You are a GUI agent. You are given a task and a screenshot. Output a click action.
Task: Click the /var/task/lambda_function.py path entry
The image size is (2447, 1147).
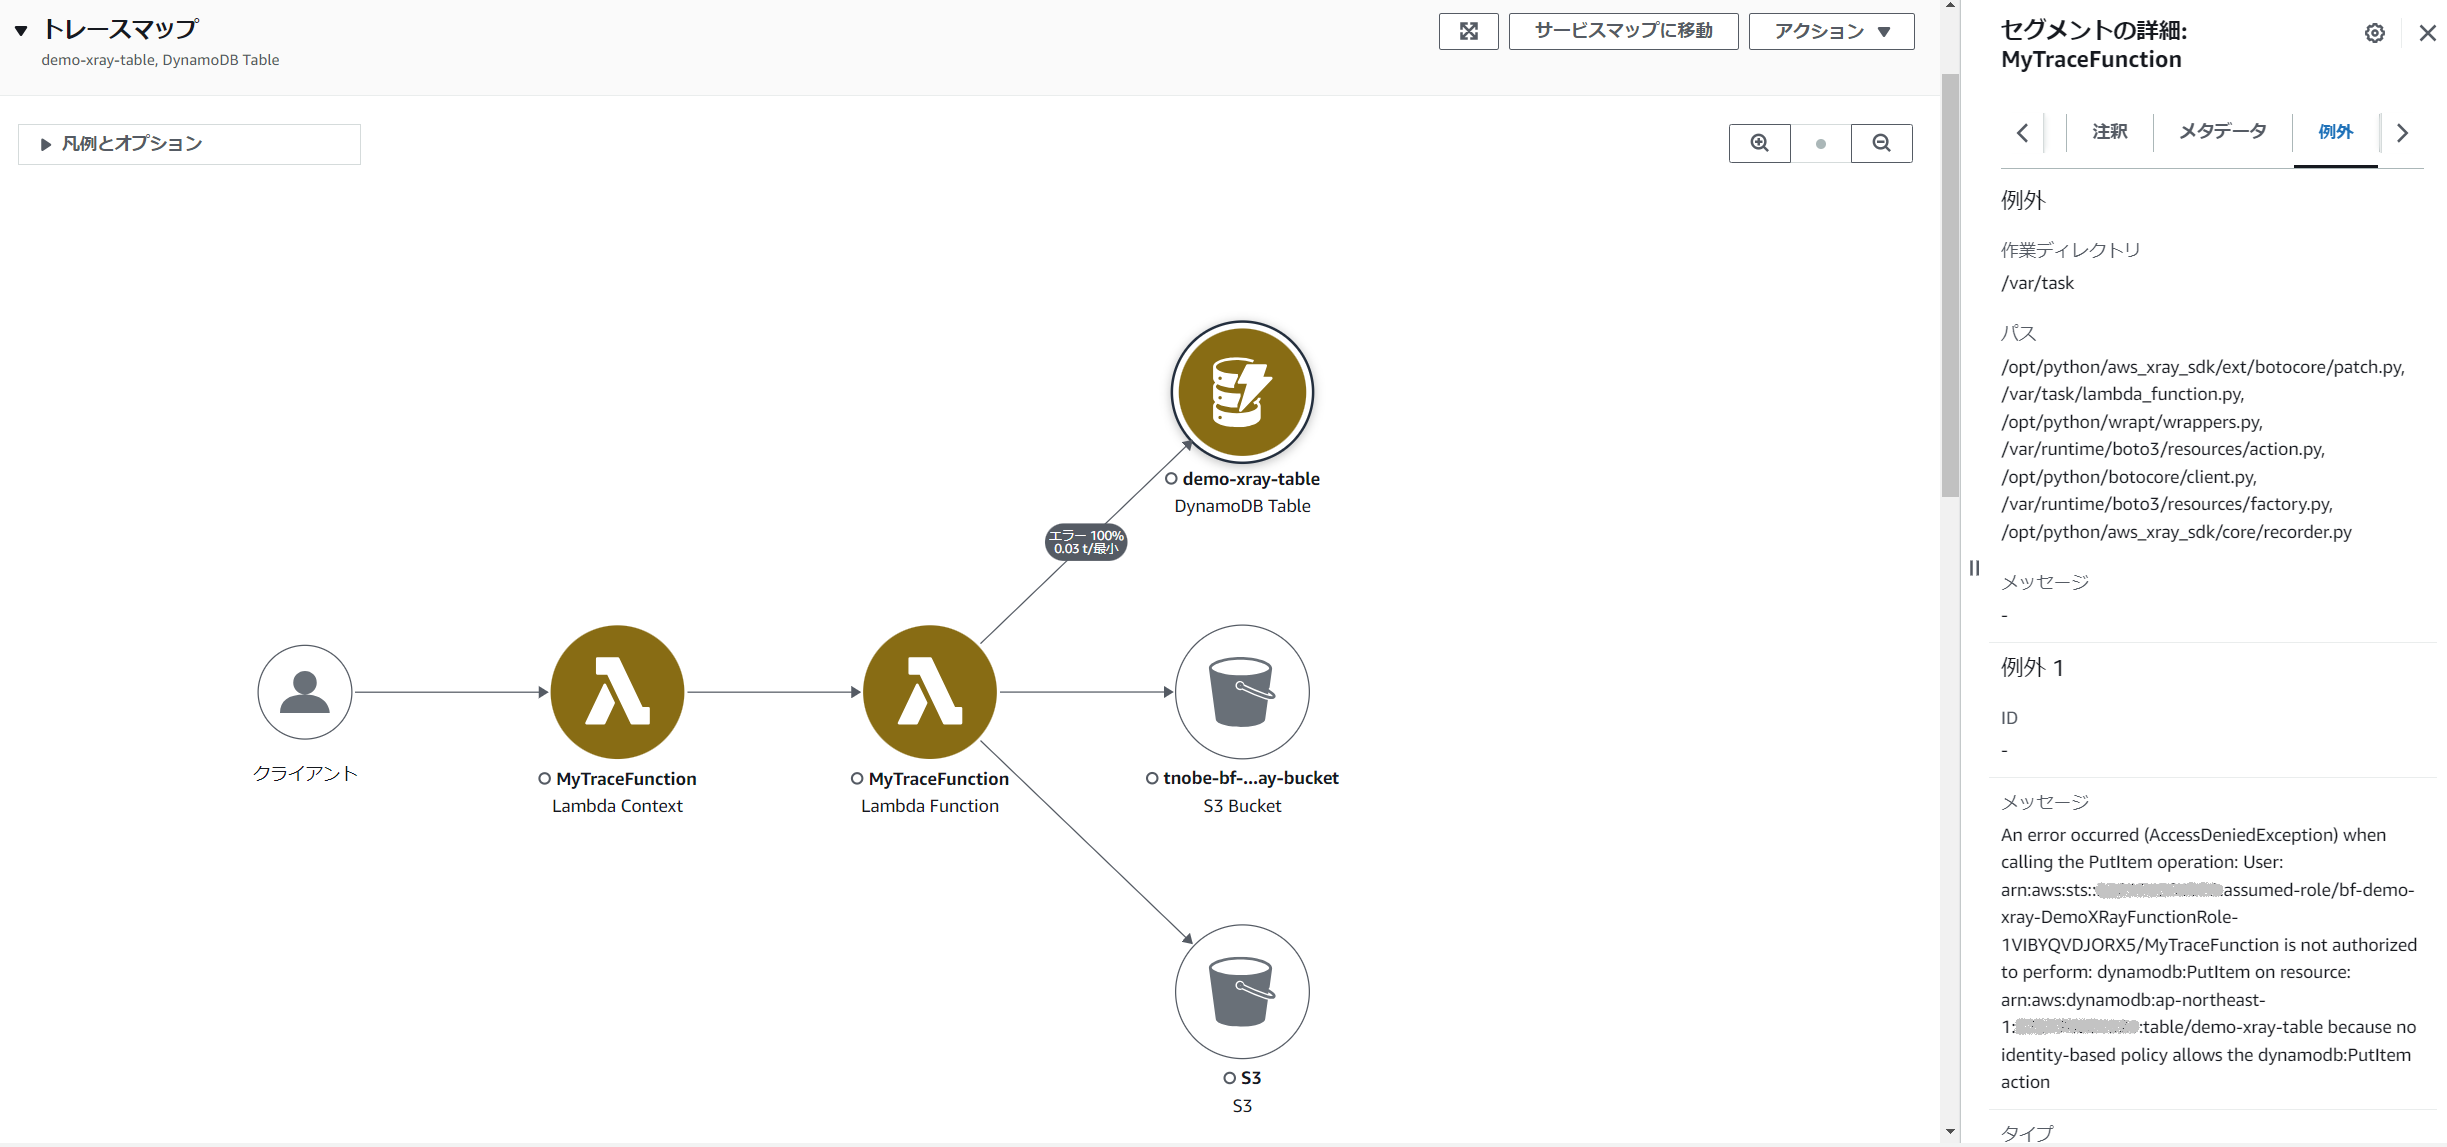tap(2122, 394)
